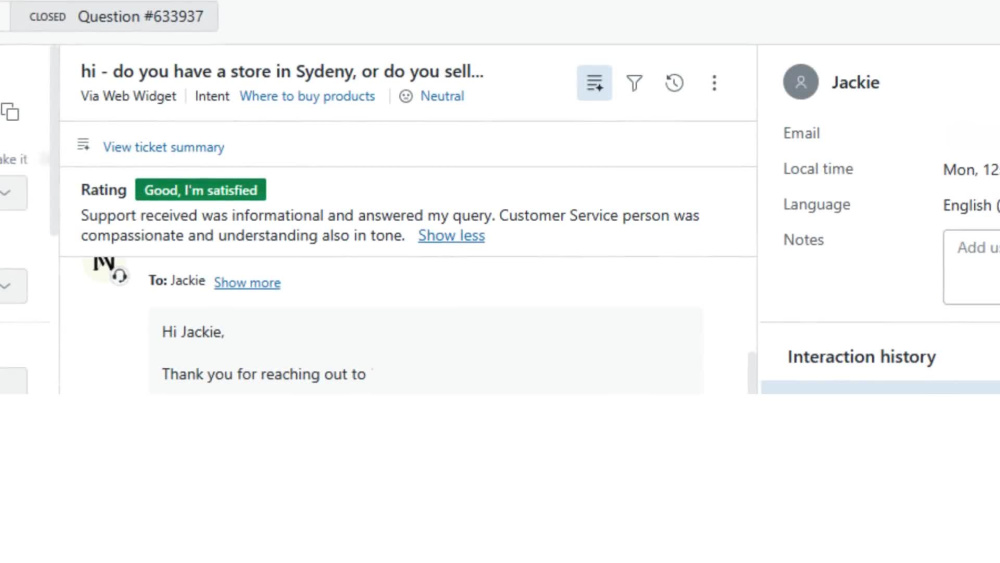Screen dimensions: 1000x563
Task: Open ticket events history clock icon
Action: [674, 83]
